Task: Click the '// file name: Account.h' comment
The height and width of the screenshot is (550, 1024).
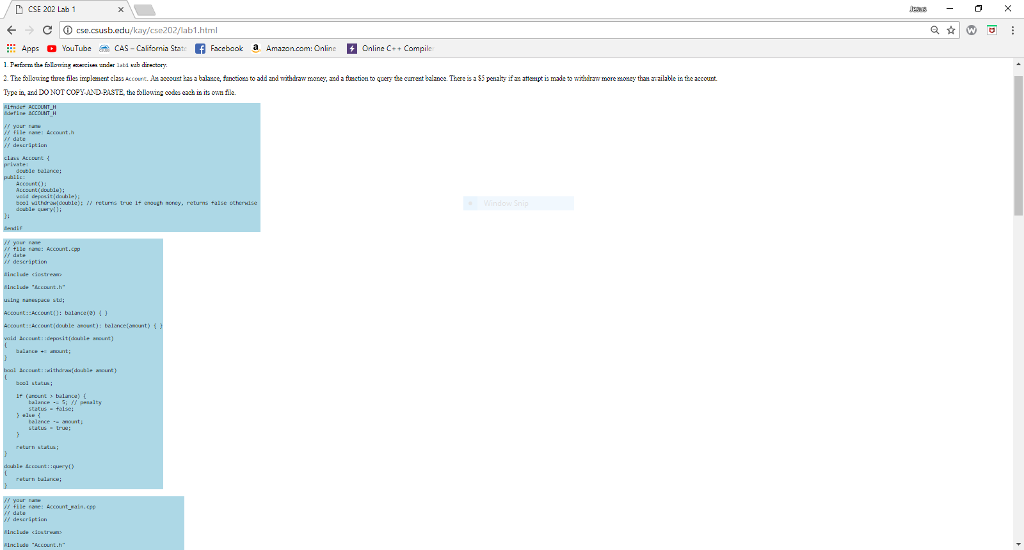Action: point(39,133)
